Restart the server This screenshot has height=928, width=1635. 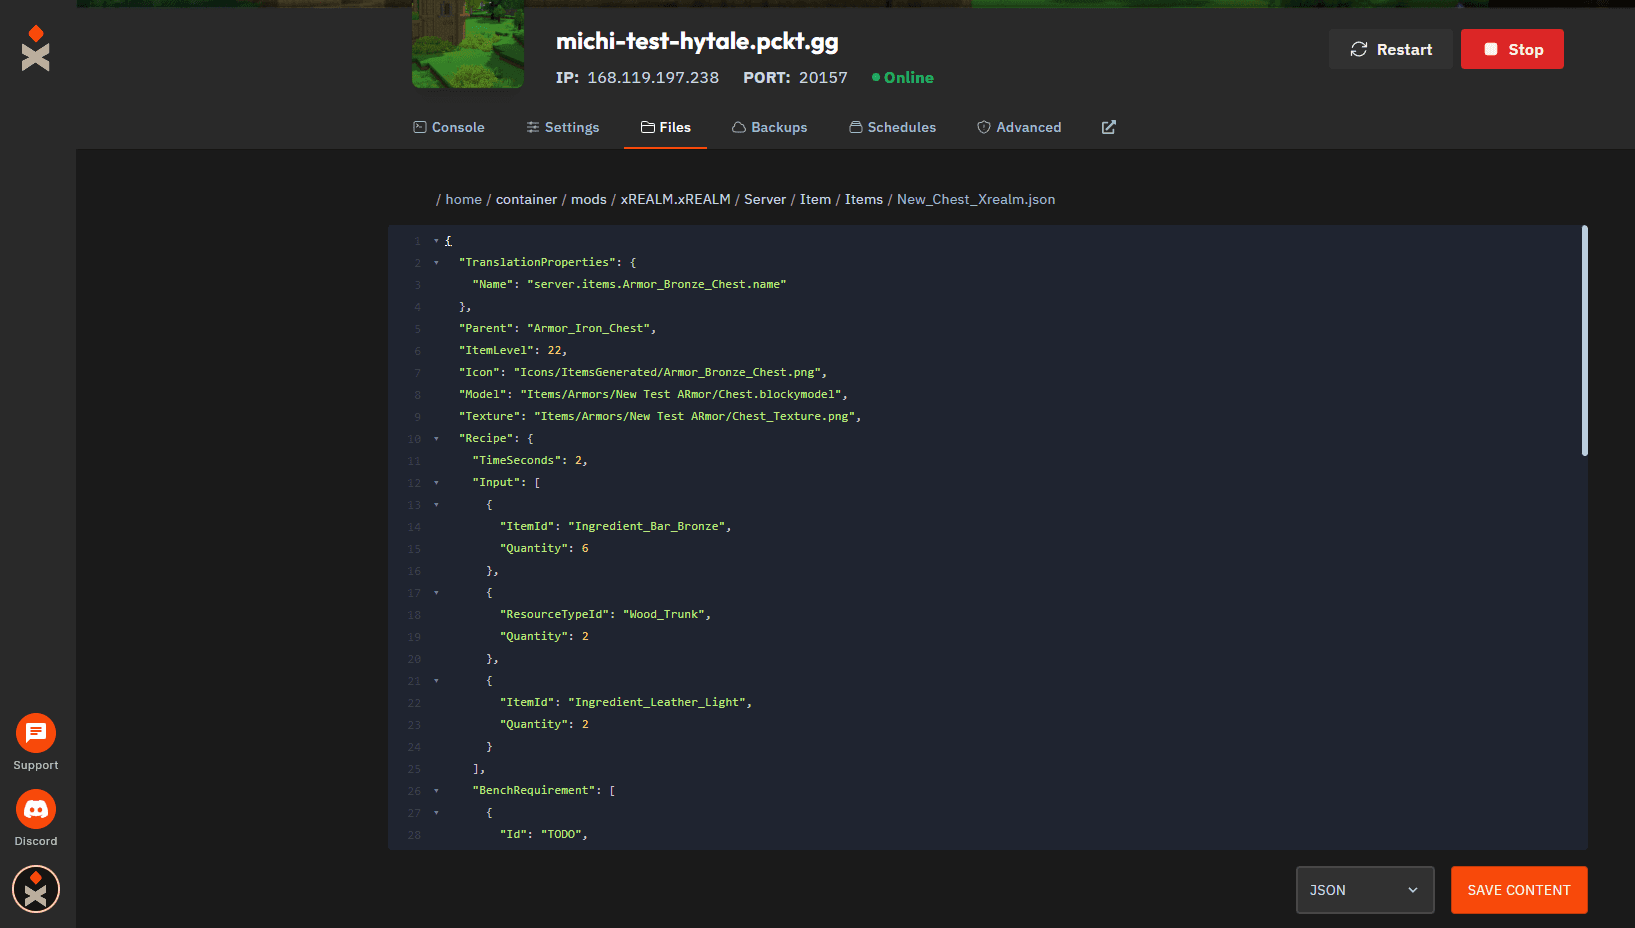(x=1390, y=48)
